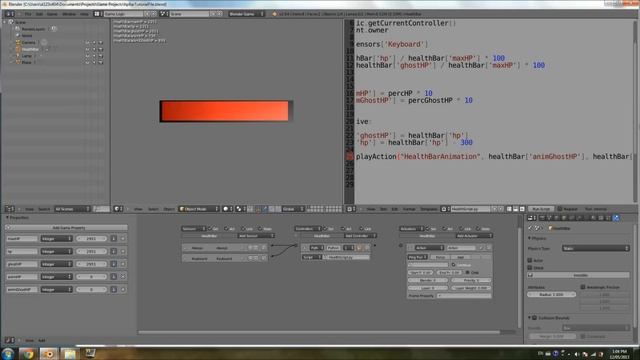Toggle Plane renderability in outliner
Screen dimensions: 640x360
point(101,62)
